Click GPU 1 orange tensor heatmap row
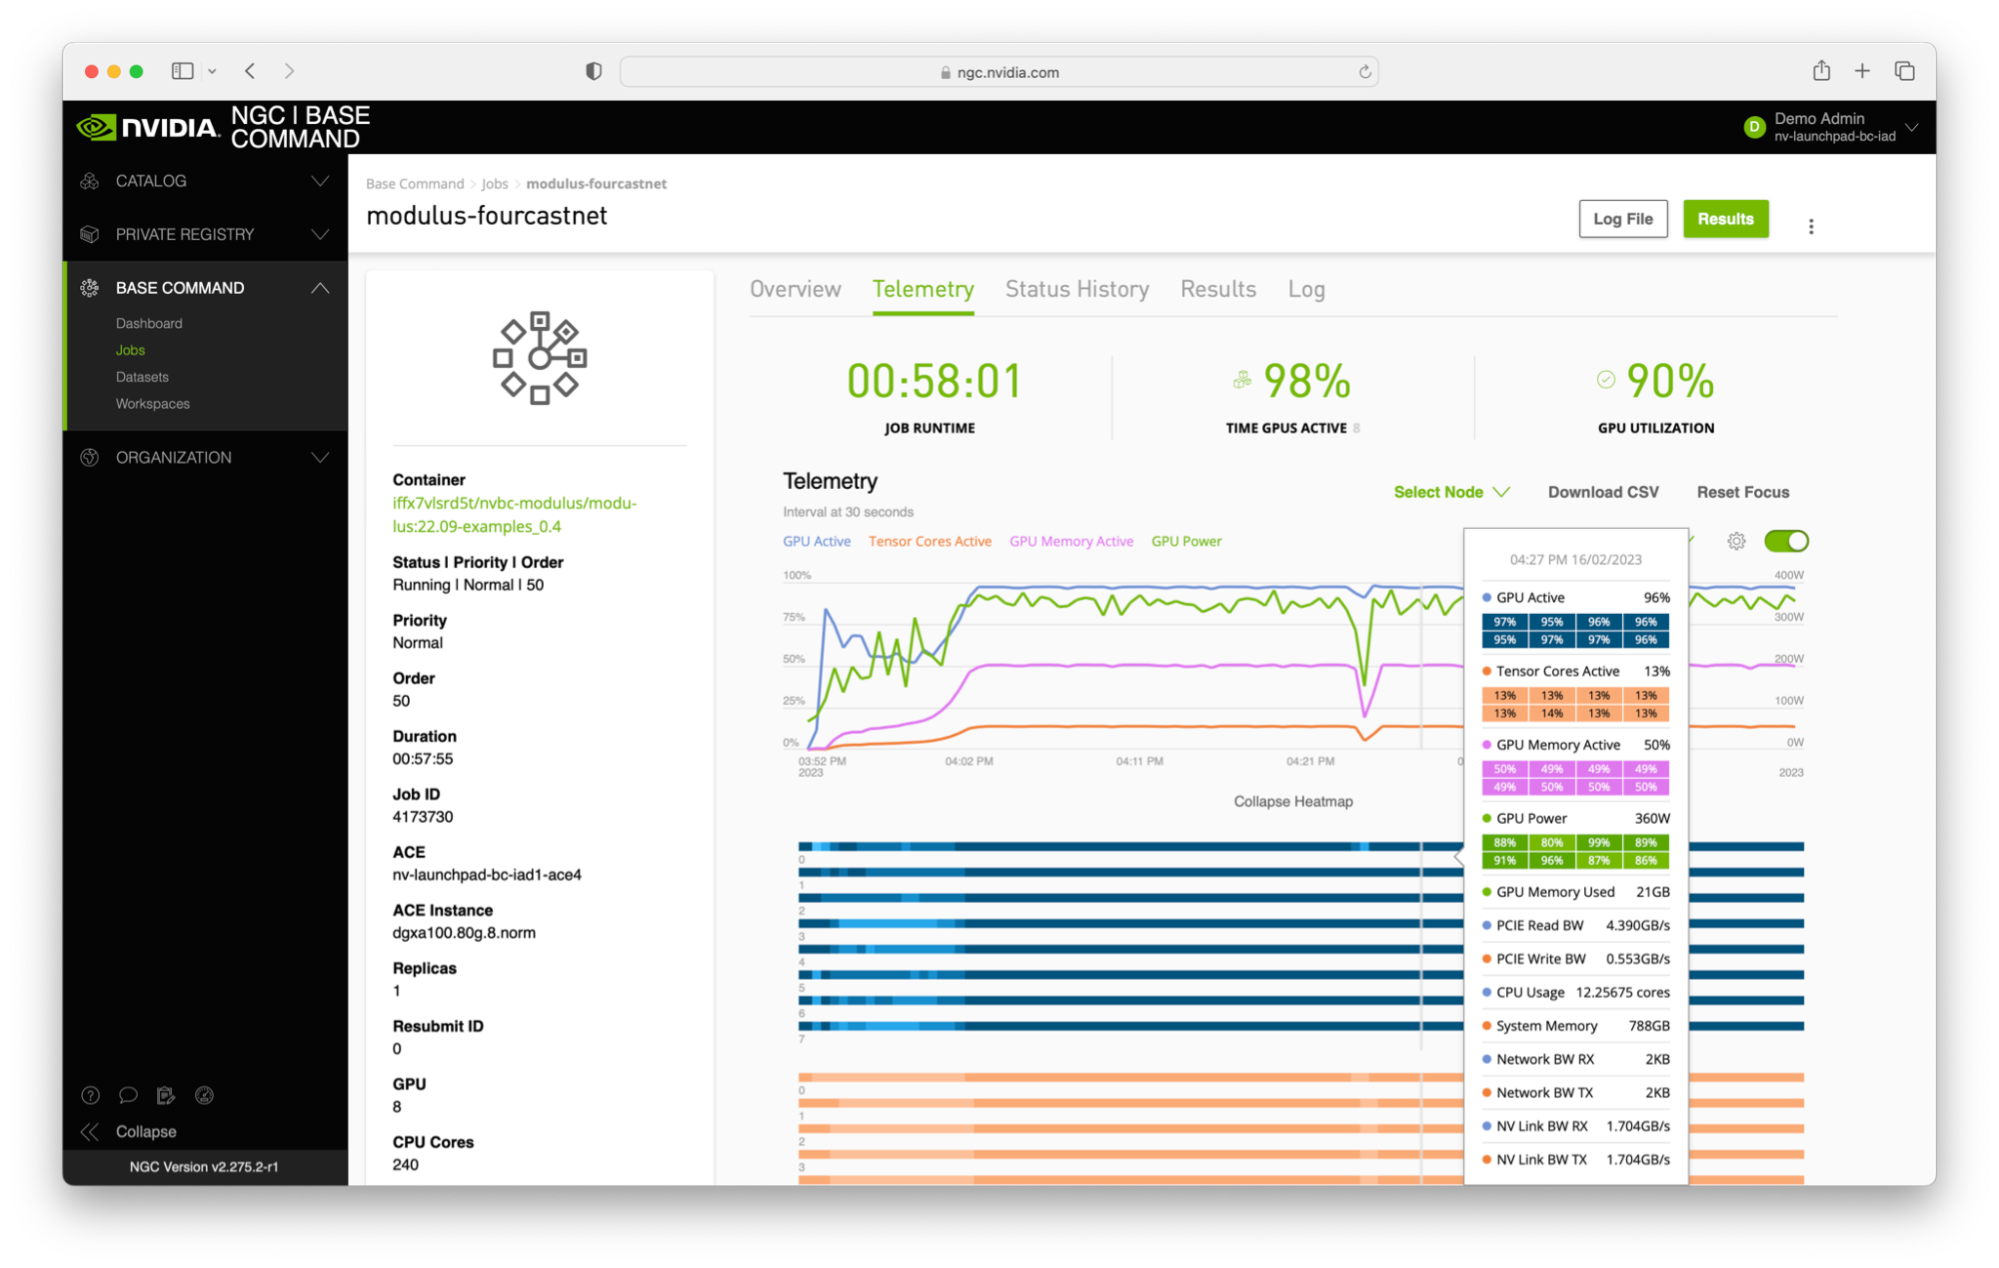1999x1268 pixels. coord(1130,1103)
